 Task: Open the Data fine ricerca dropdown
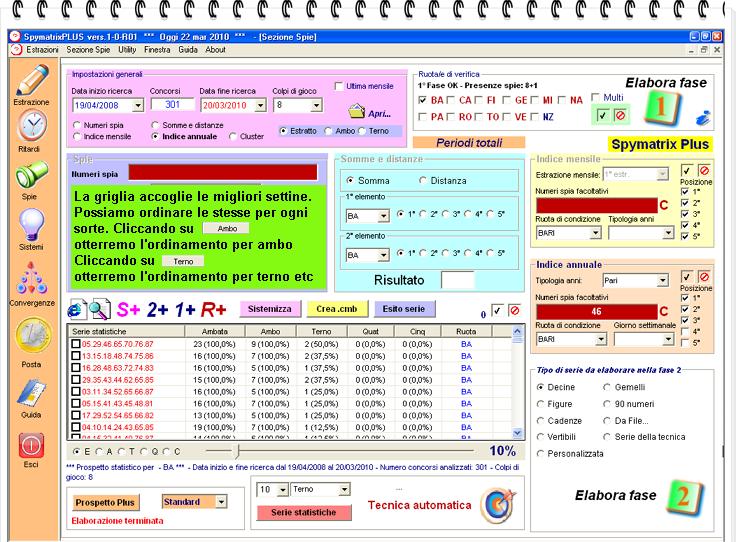261,106
